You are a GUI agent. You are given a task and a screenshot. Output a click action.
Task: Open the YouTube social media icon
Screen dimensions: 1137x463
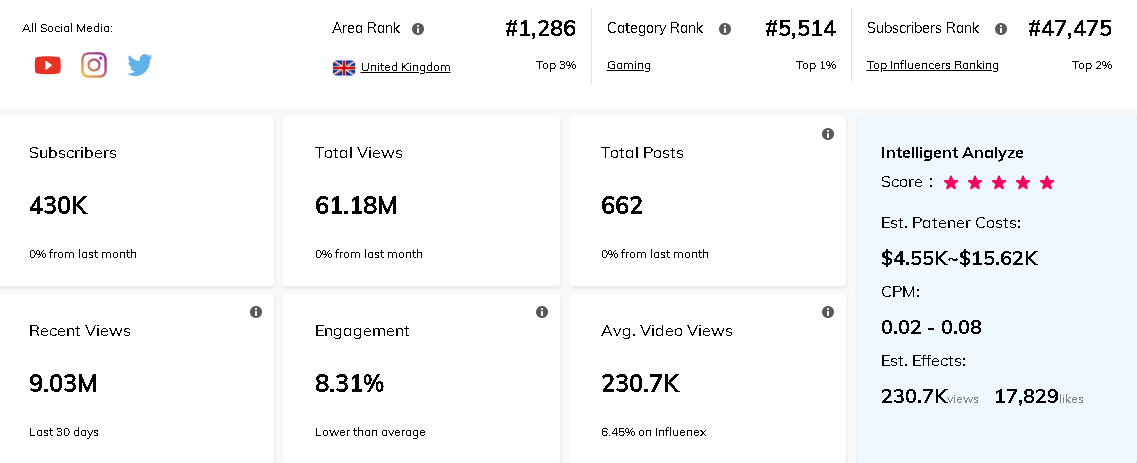pos(47,66)
